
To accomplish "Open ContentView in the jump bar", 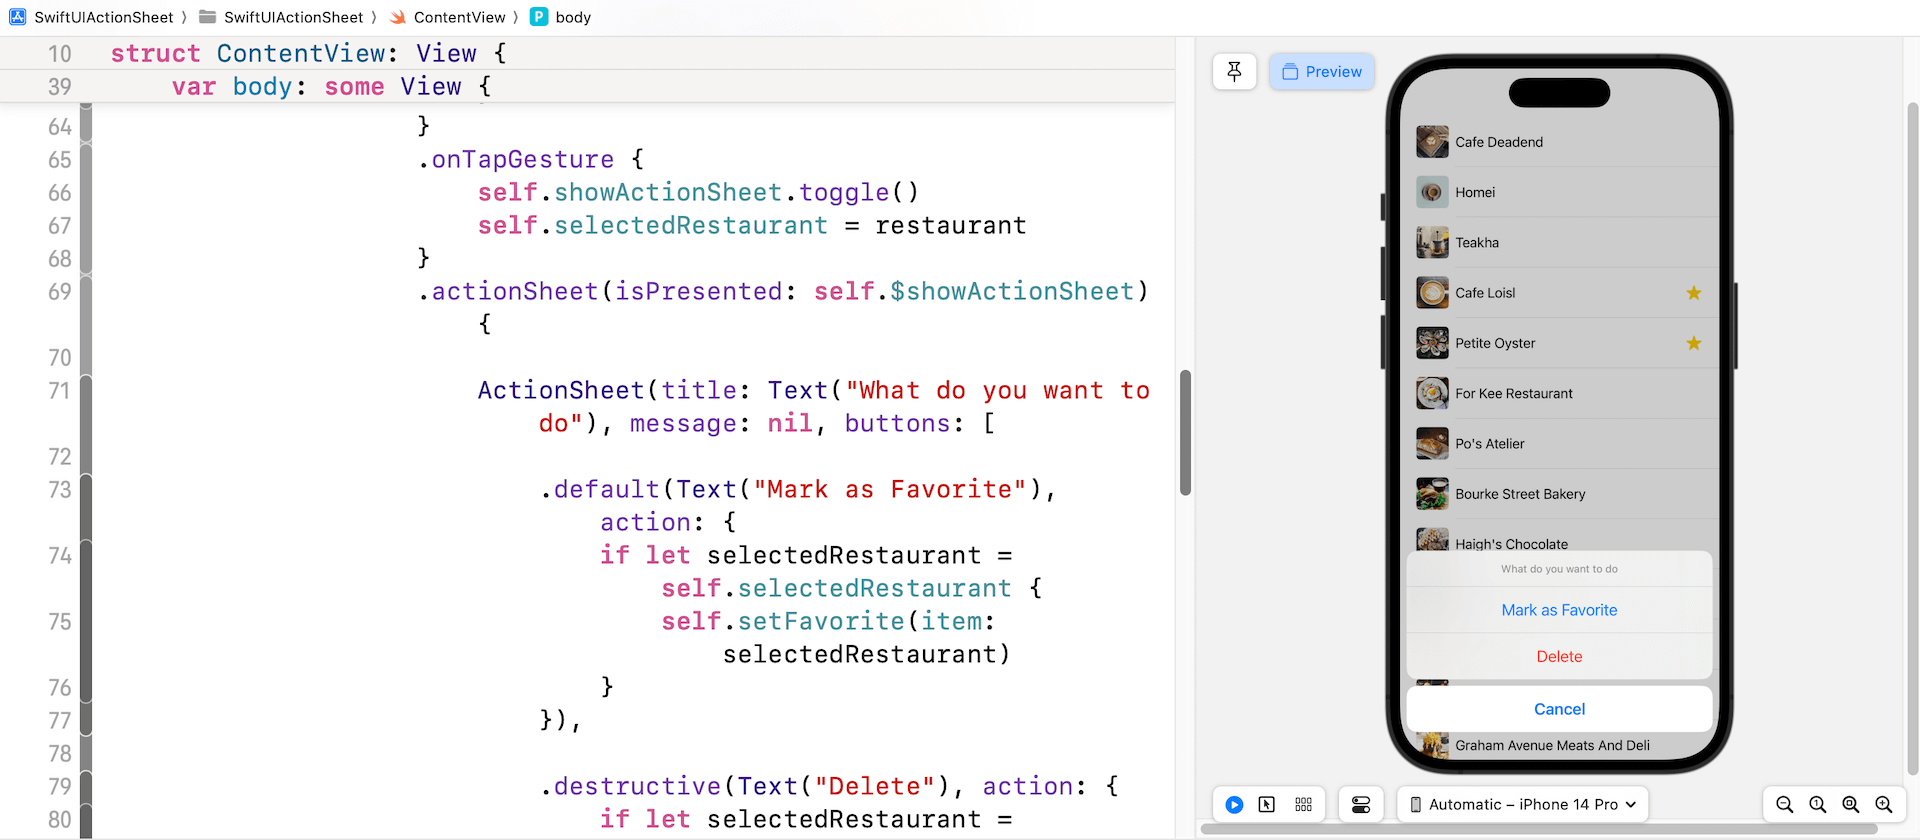I will [447, 17].
